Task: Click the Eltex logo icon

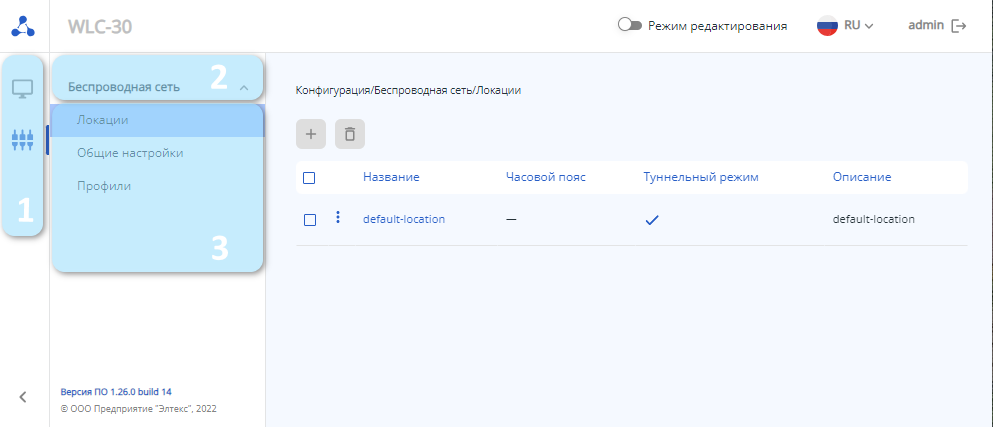Action: pos(24,26)
